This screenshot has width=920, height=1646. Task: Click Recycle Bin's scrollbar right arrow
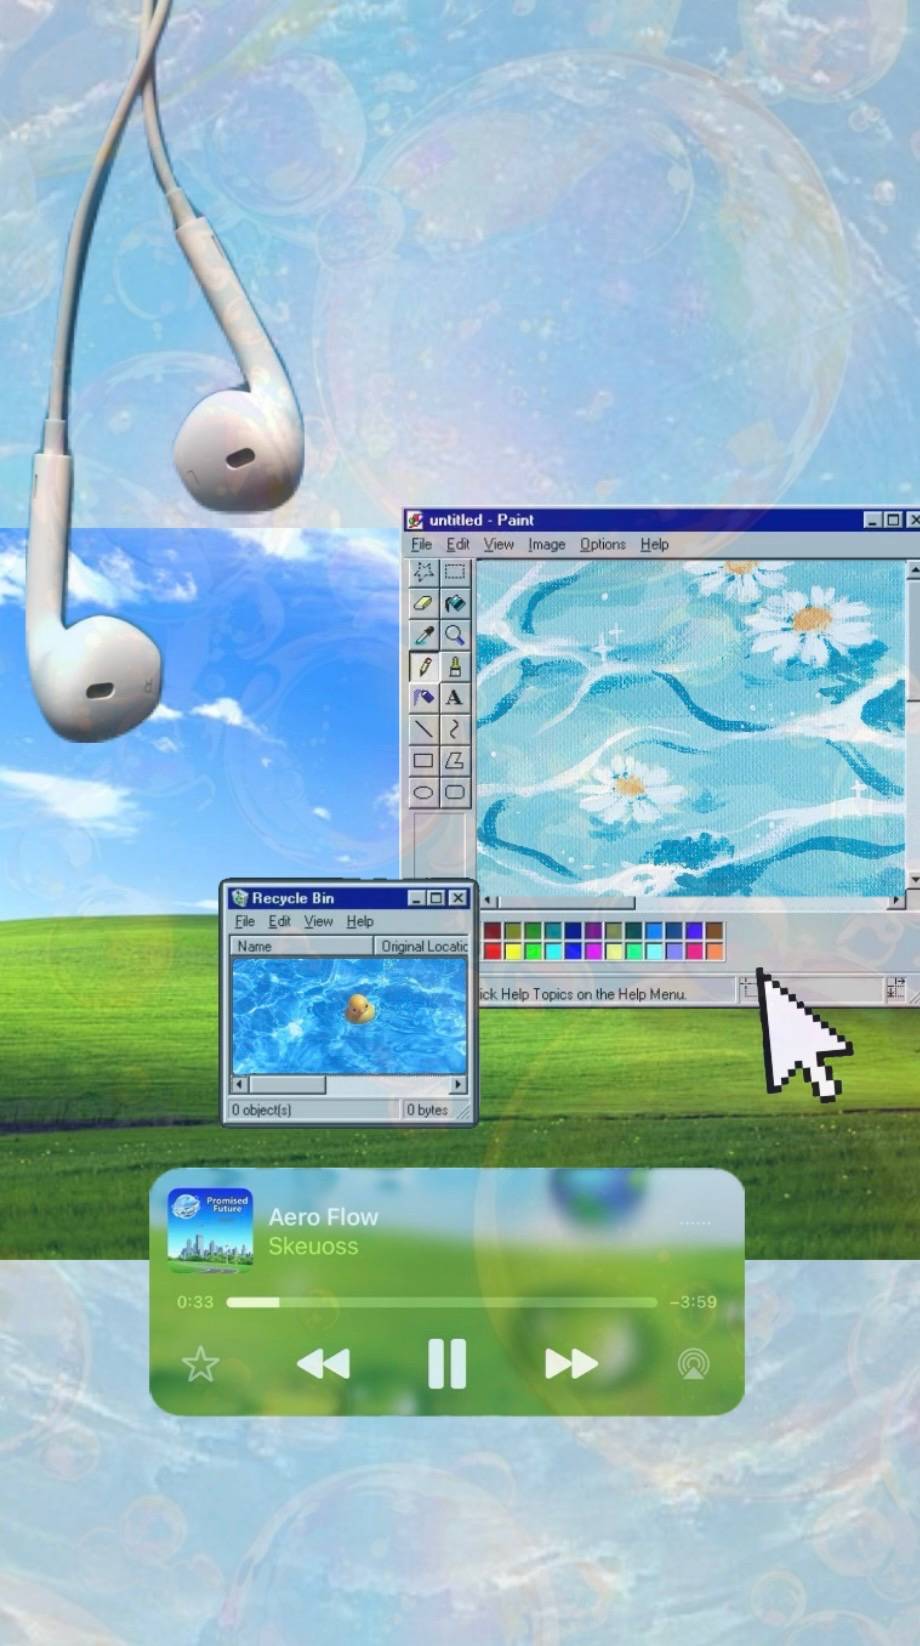tap(458, 1084)
